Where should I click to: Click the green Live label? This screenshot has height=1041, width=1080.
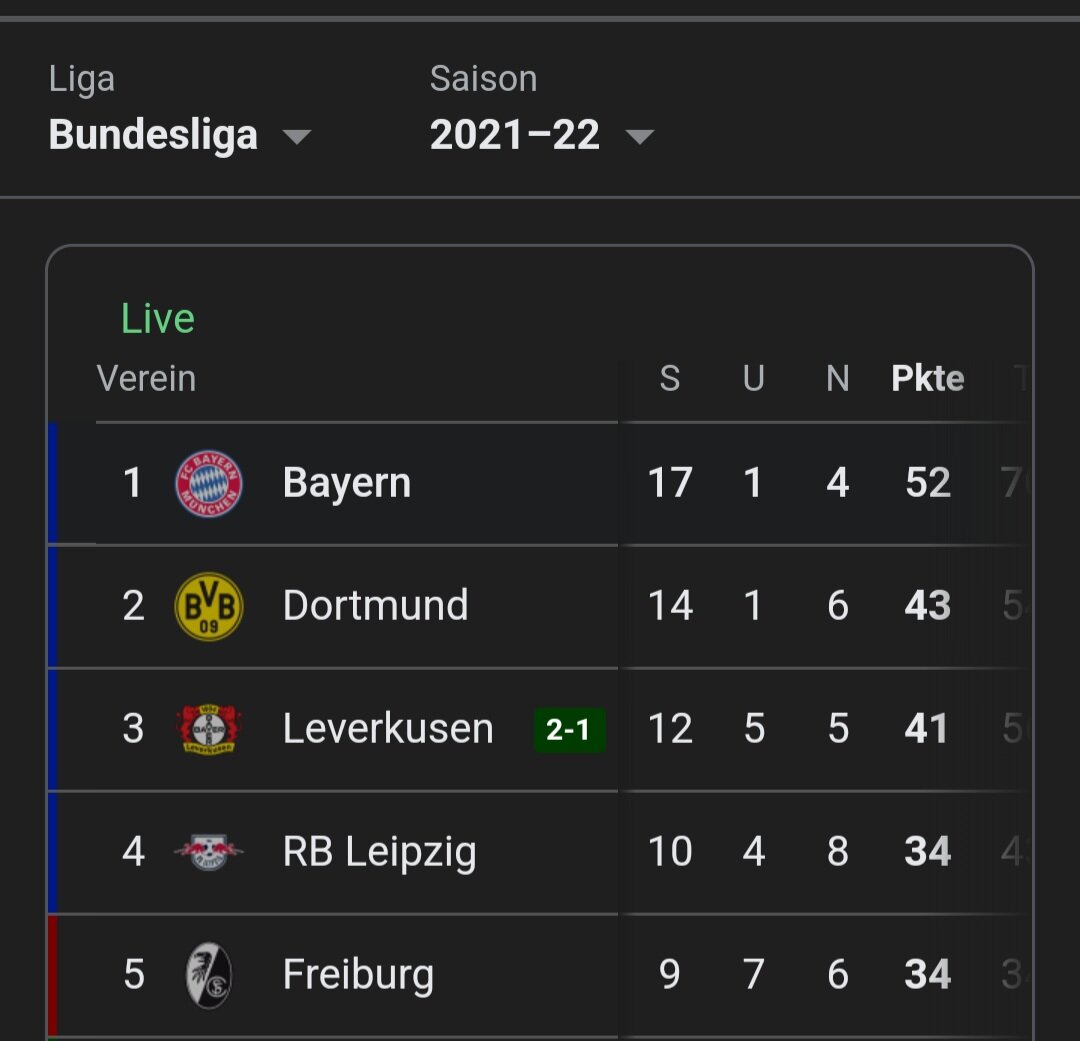(158, 318)
